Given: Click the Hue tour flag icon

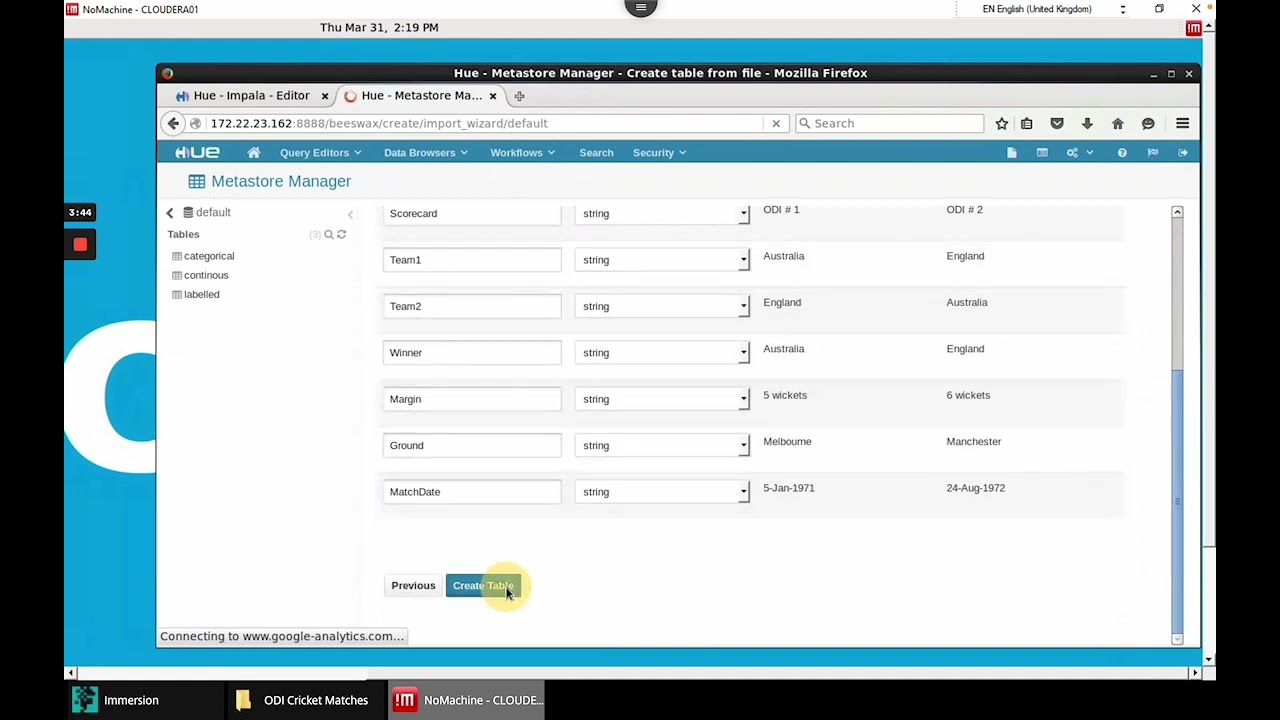Looking at the screenshot, I should [1152, 152].
